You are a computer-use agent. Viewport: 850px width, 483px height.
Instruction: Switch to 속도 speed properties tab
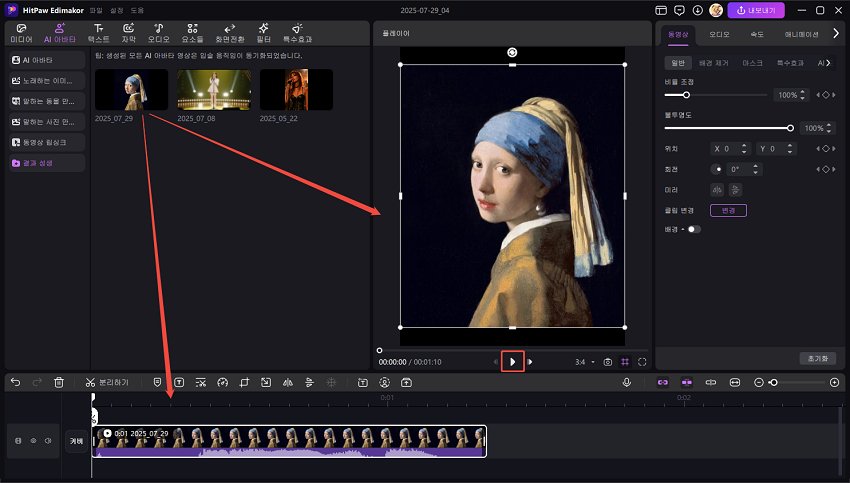(x=757, y=34)
